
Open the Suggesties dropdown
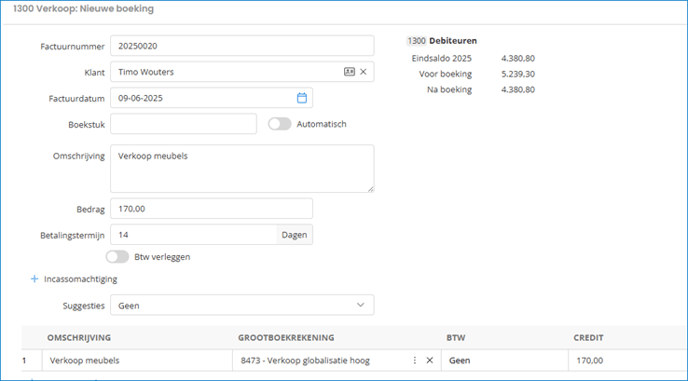pos(242,305)
